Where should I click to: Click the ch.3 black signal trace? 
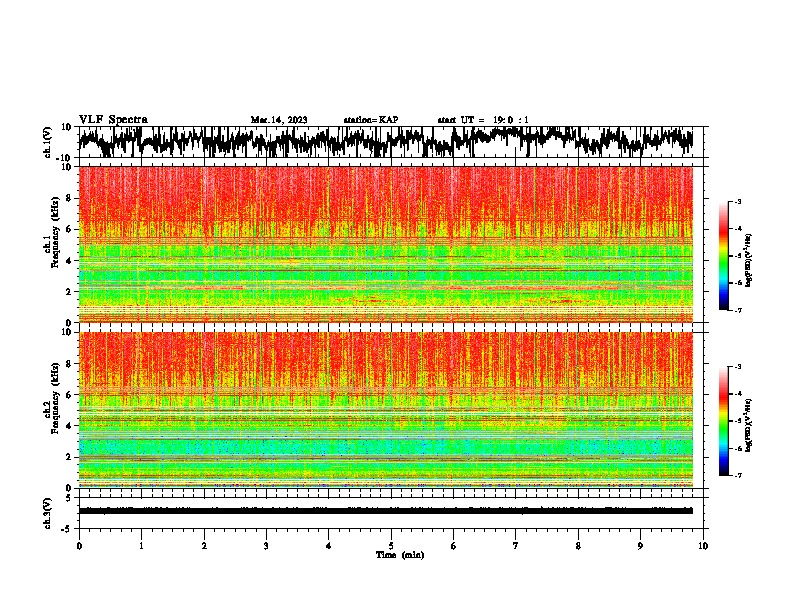[x=386, y=511]
